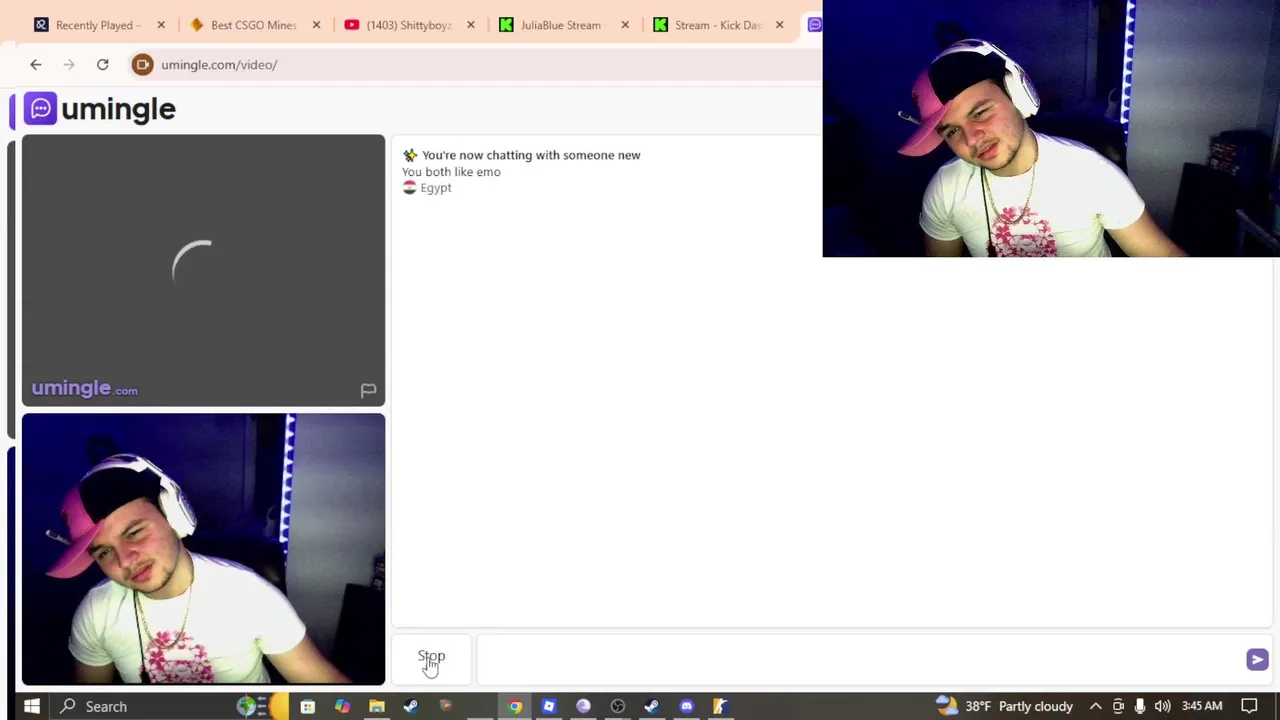Click the Stop button in the chat
This screenshot has width=1280, height=720.
431,657
